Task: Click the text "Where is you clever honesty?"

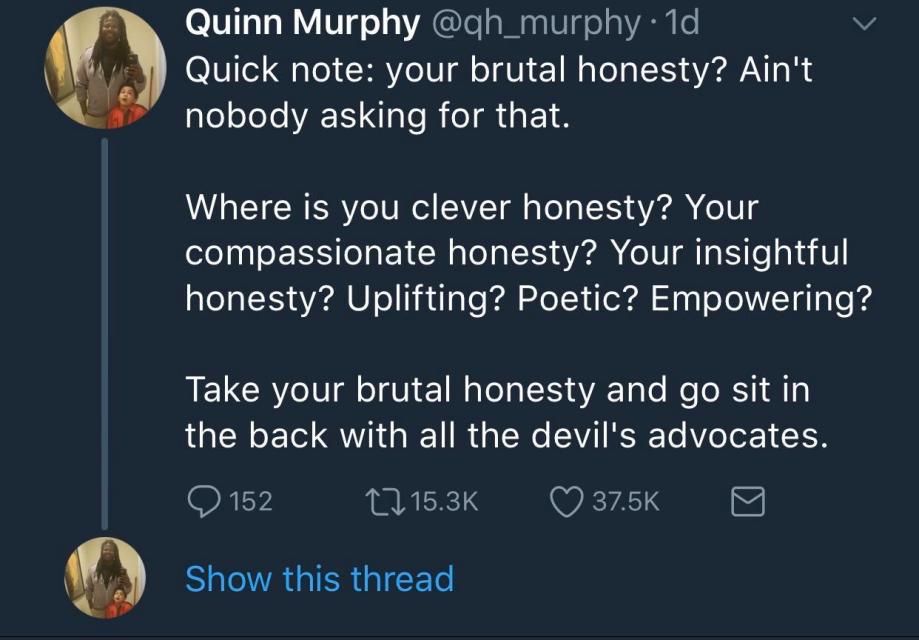Action: (435, 208)
